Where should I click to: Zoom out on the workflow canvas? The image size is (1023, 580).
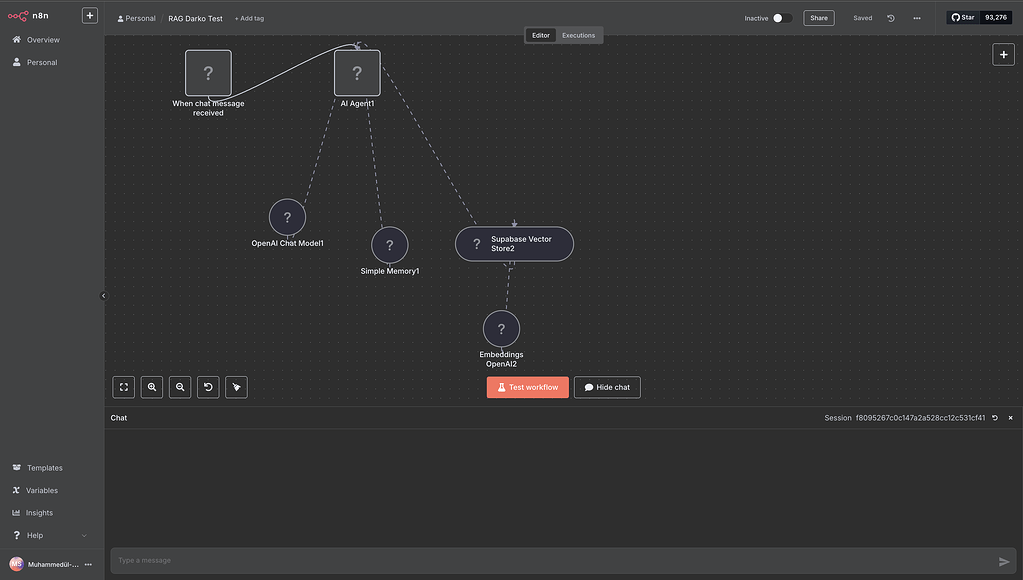coord(180,387)
